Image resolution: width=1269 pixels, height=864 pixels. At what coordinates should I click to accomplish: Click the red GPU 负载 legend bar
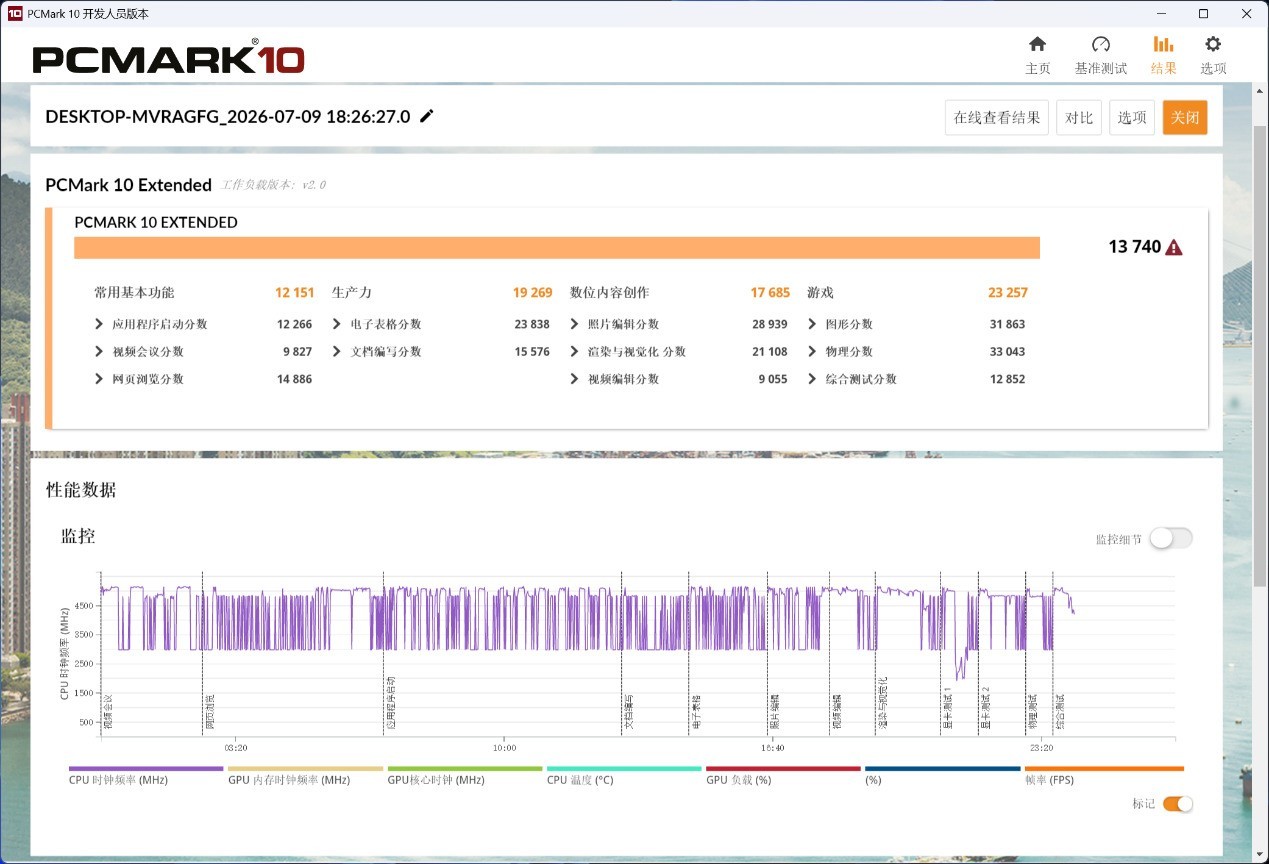[783, 768]
